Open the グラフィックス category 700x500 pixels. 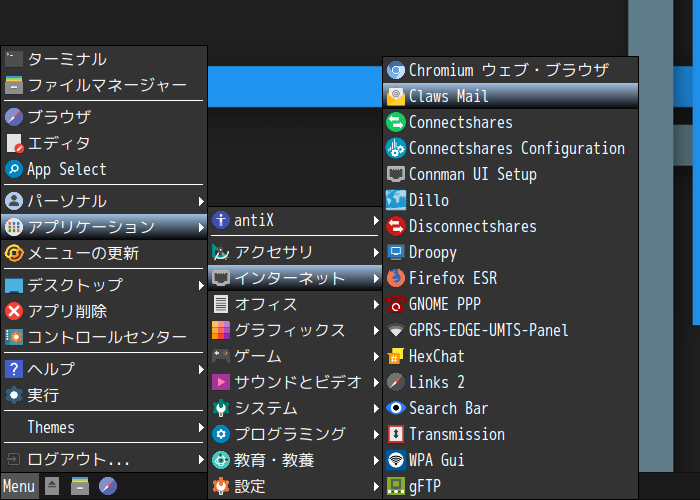pos(295,330)
